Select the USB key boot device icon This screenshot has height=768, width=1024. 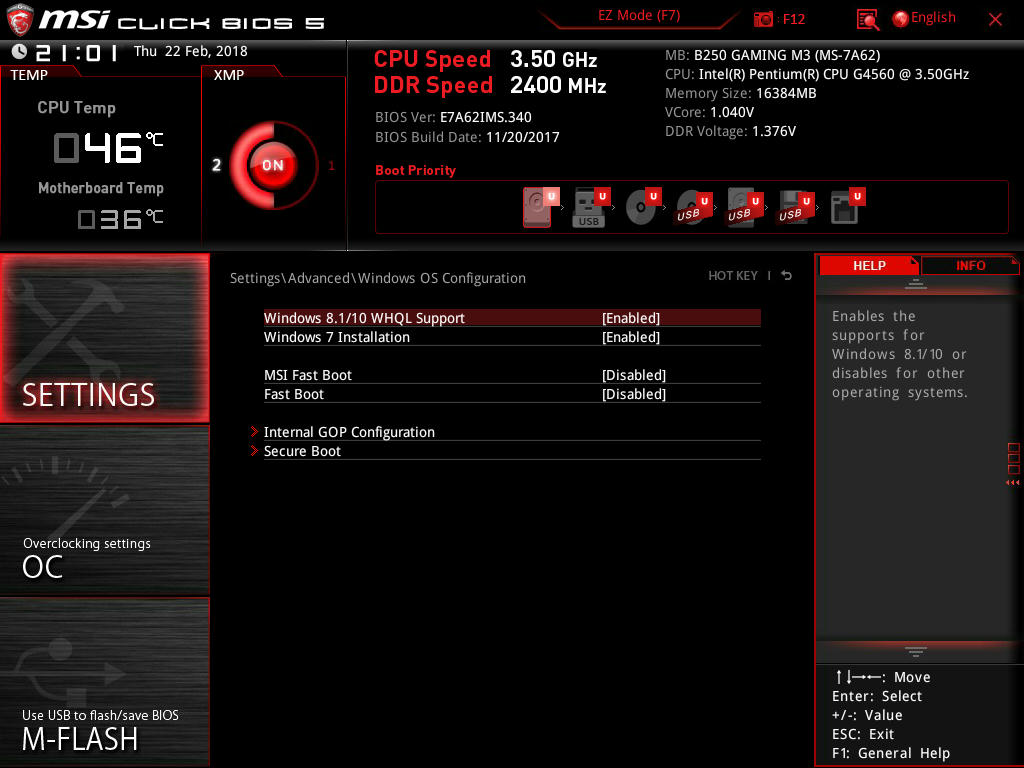[x=590, y=208]
